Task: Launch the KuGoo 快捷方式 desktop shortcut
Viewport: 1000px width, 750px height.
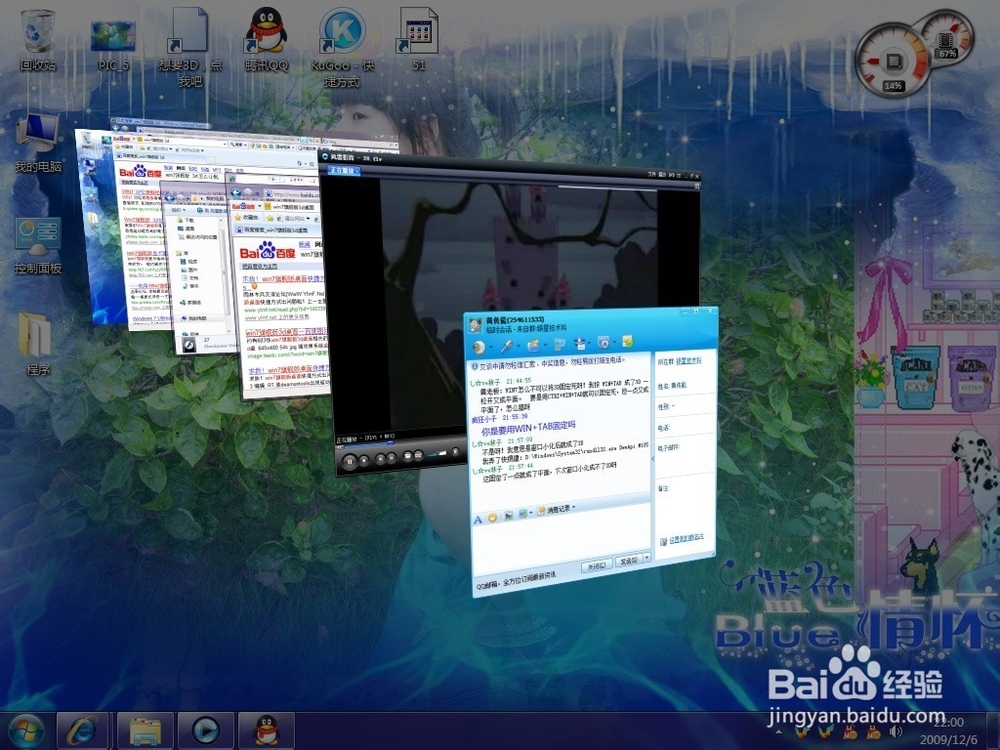Action: pos(342,46)
